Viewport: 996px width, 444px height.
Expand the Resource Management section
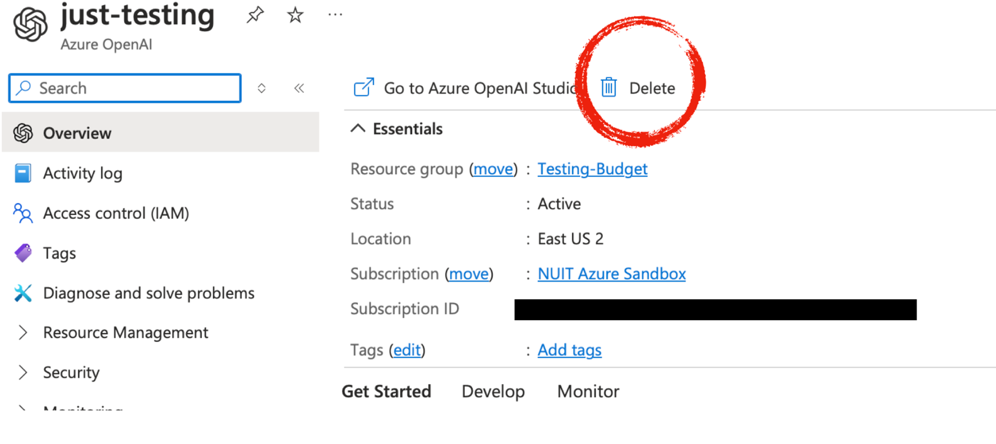coord(125,332)
